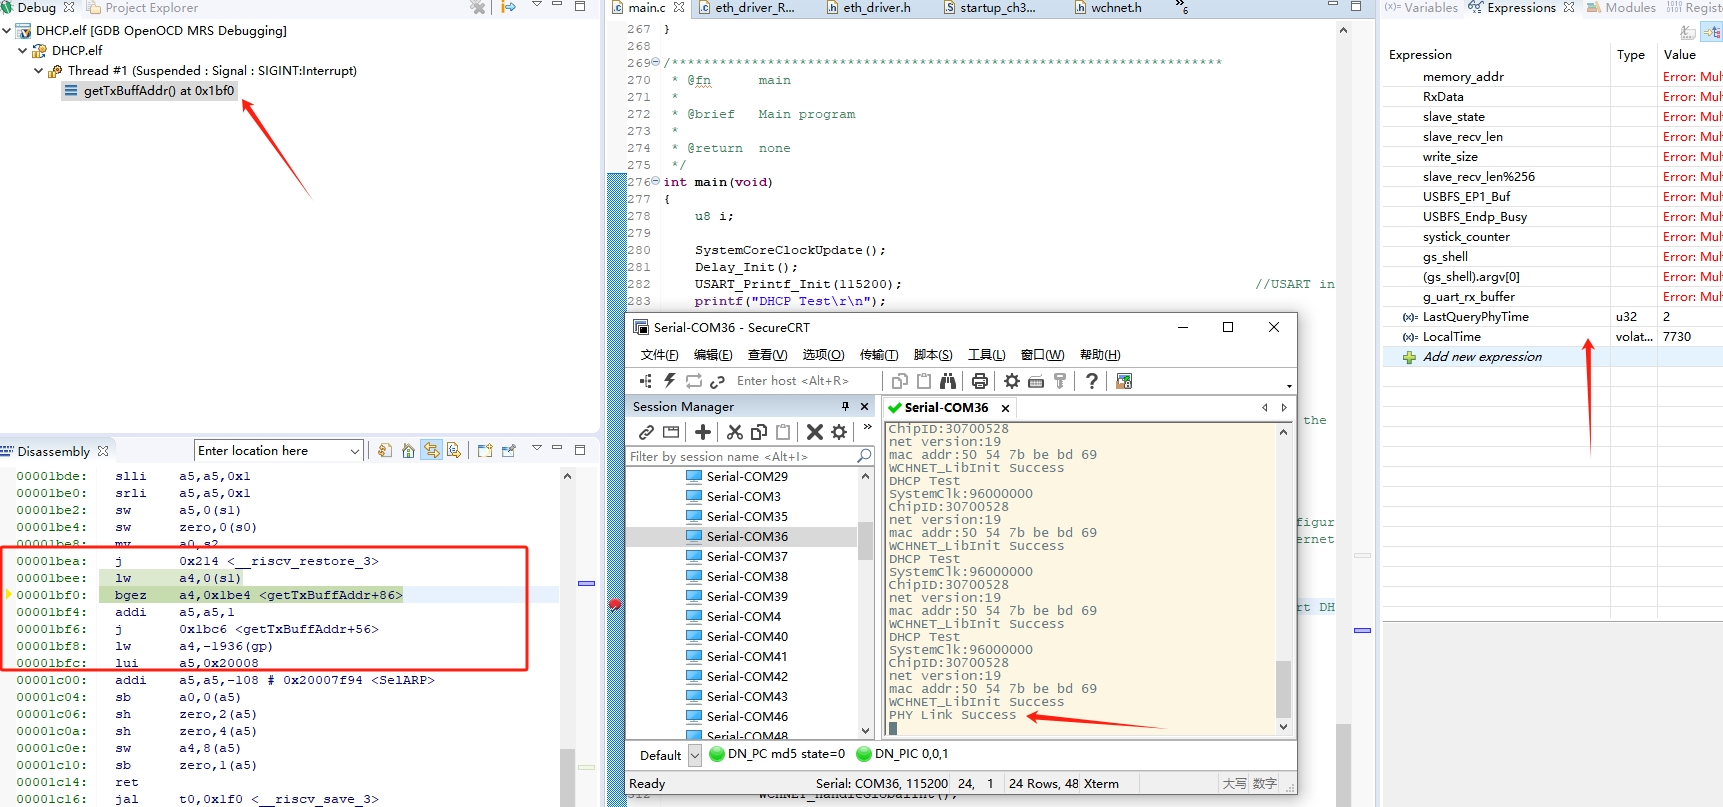Image resolution: width=1723 pixels, height=807 pixels.
Task: Click the session list scrollbar down arrow
Action: 866,730
